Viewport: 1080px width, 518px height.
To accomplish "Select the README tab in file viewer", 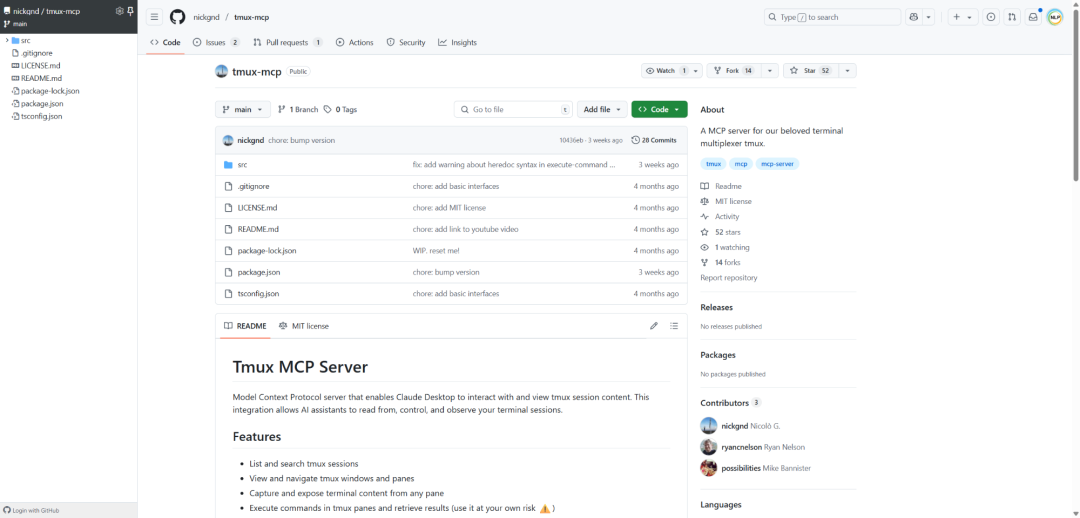I will pos(245,326).
